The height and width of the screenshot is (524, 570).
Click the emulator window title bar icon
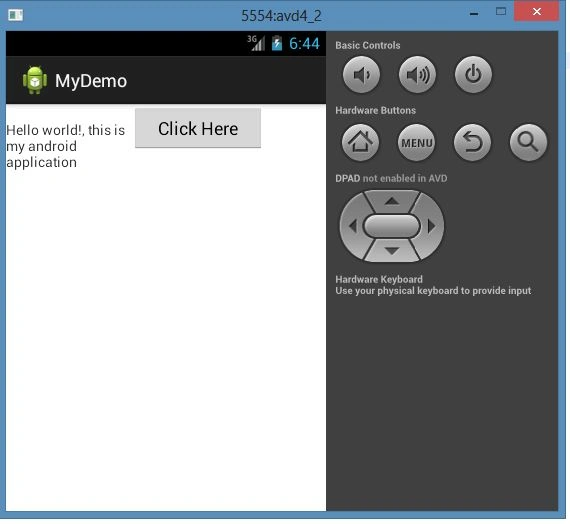tap(15, 15)
